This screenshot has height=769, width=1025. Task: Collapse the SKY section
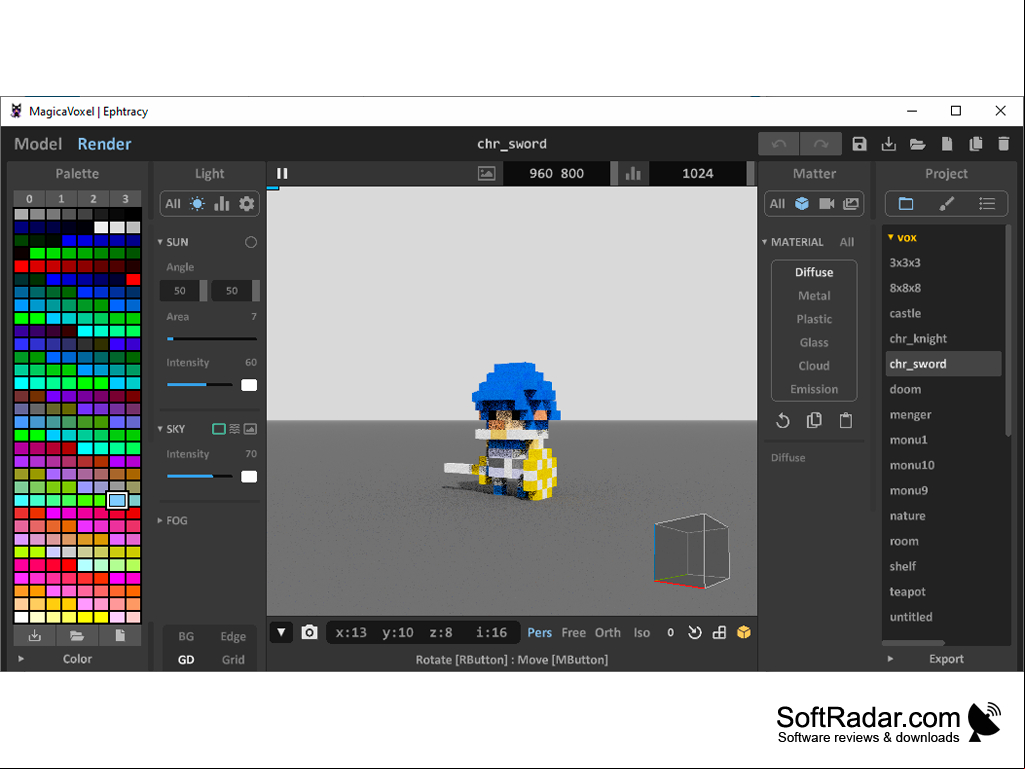[160, 429]
